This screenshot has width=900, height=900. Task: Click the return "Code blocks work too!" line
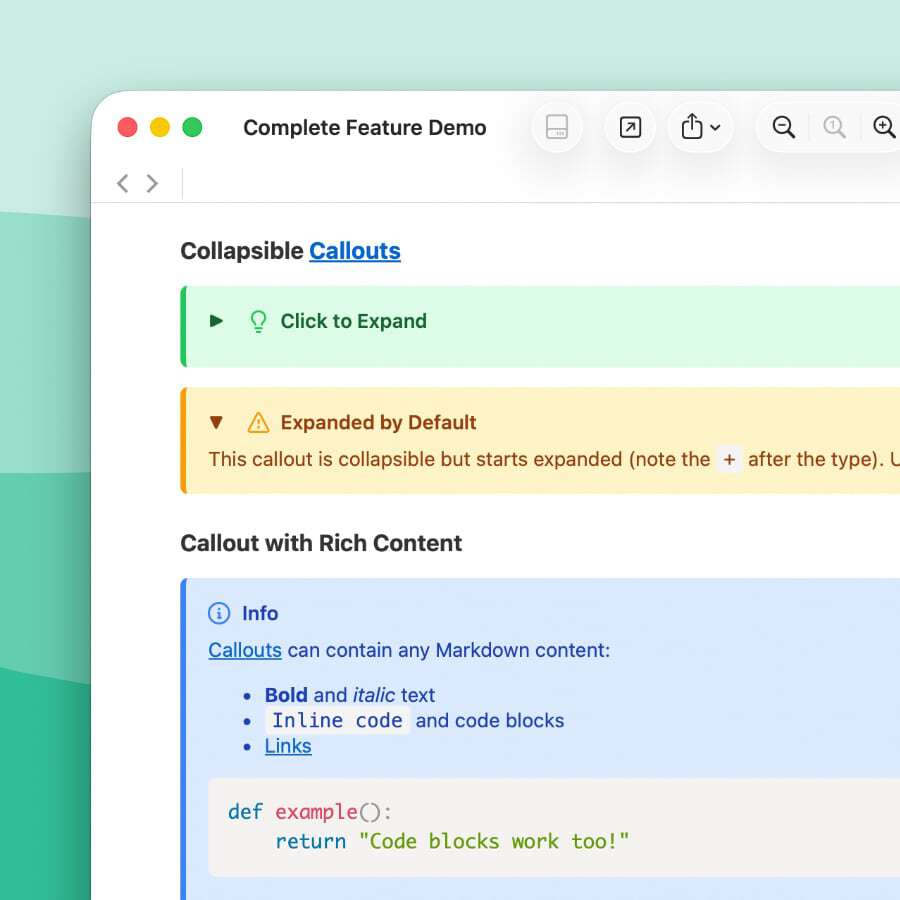coord(452,841)
